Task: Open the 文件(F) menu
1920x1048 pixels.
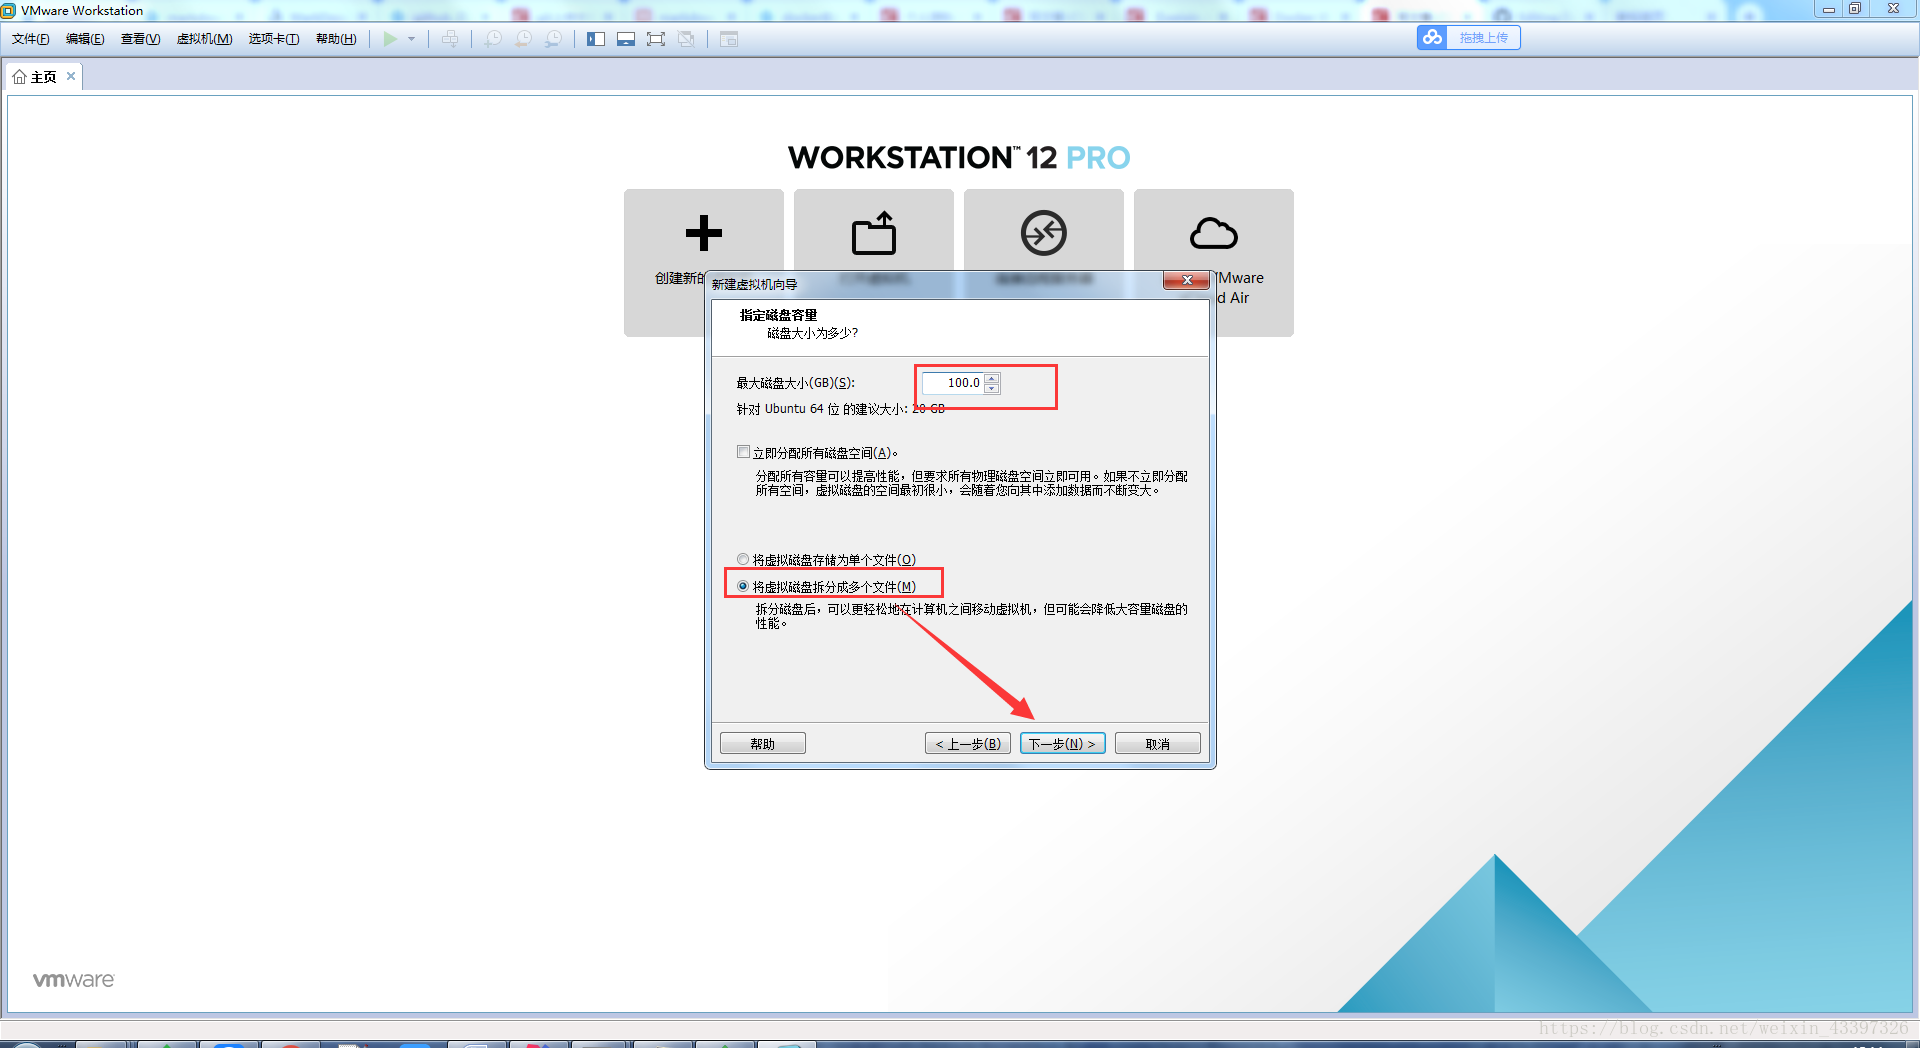Action: (31, 39)
